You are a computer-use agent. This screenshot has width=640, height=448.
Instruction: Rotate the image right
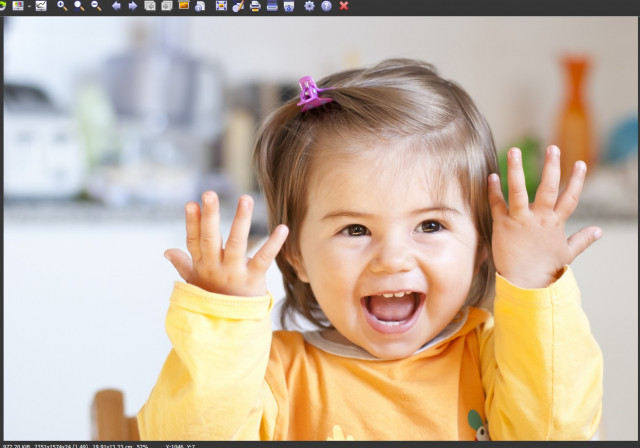coord(167,6)
